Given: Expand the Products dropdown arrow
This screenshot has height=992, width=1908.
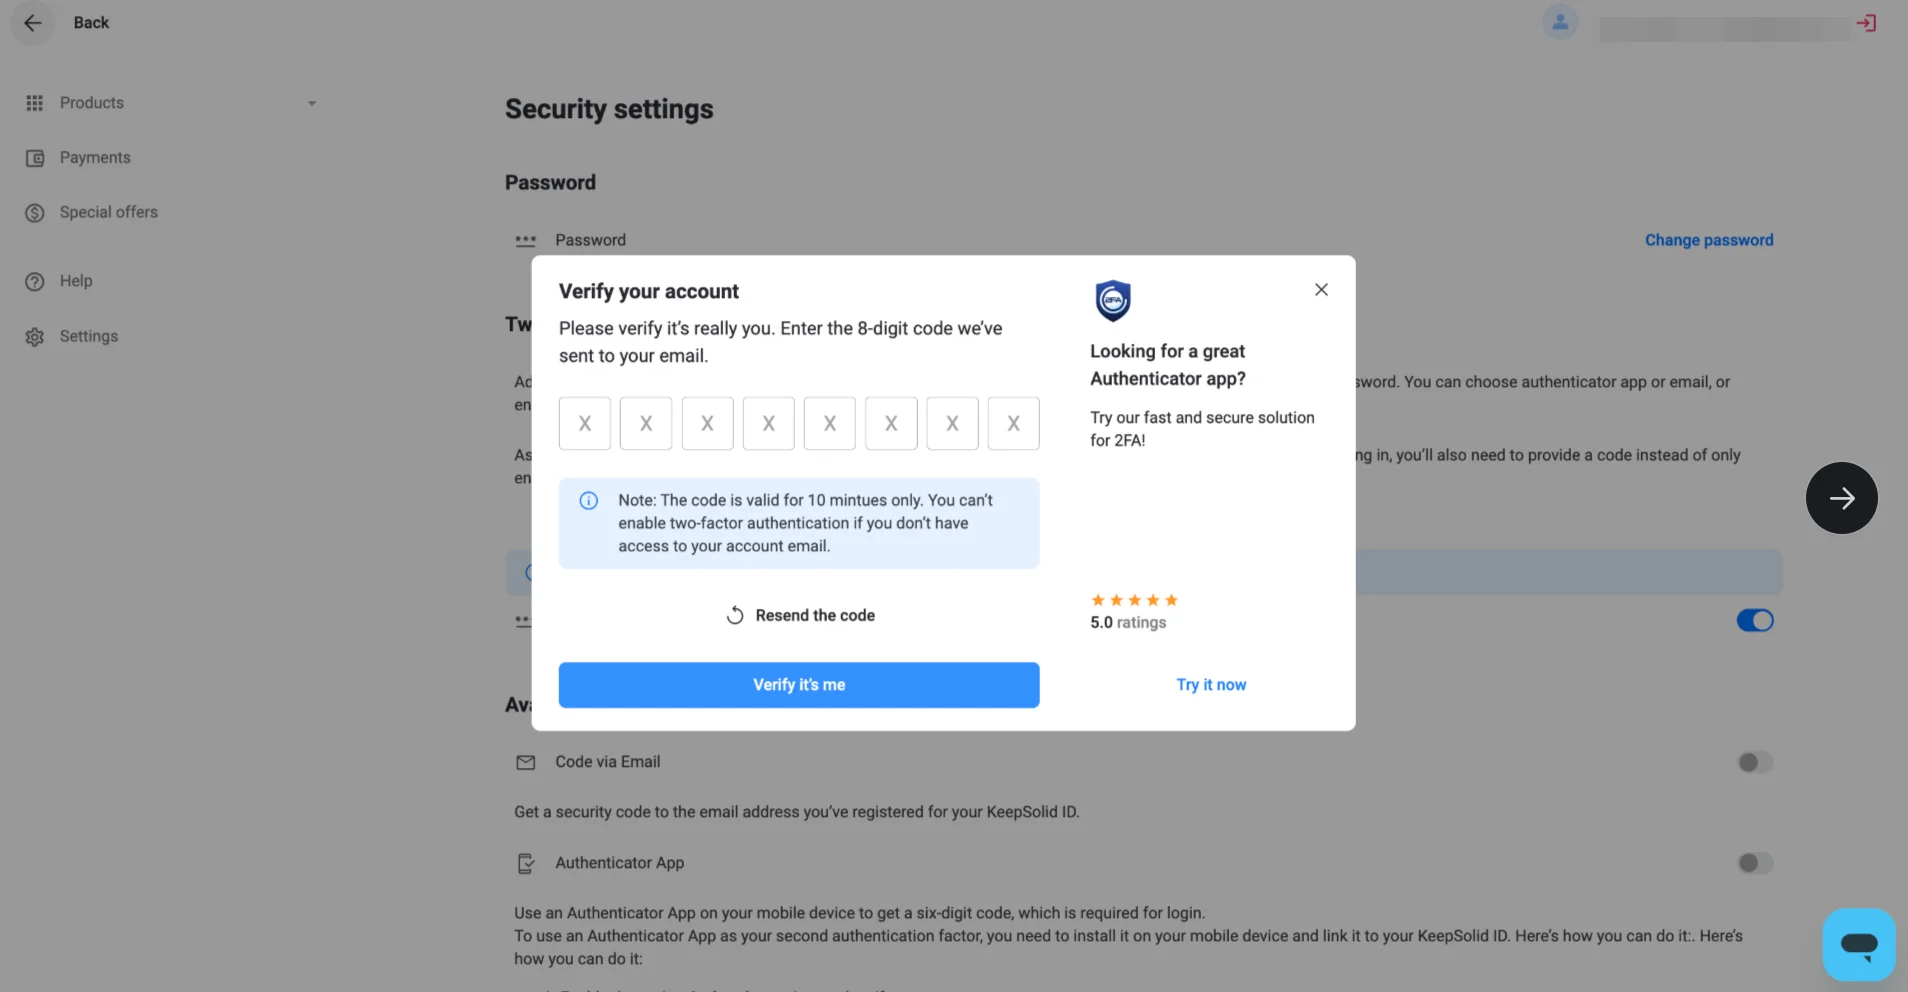Looking at the screenshot, I should point(312,104).
